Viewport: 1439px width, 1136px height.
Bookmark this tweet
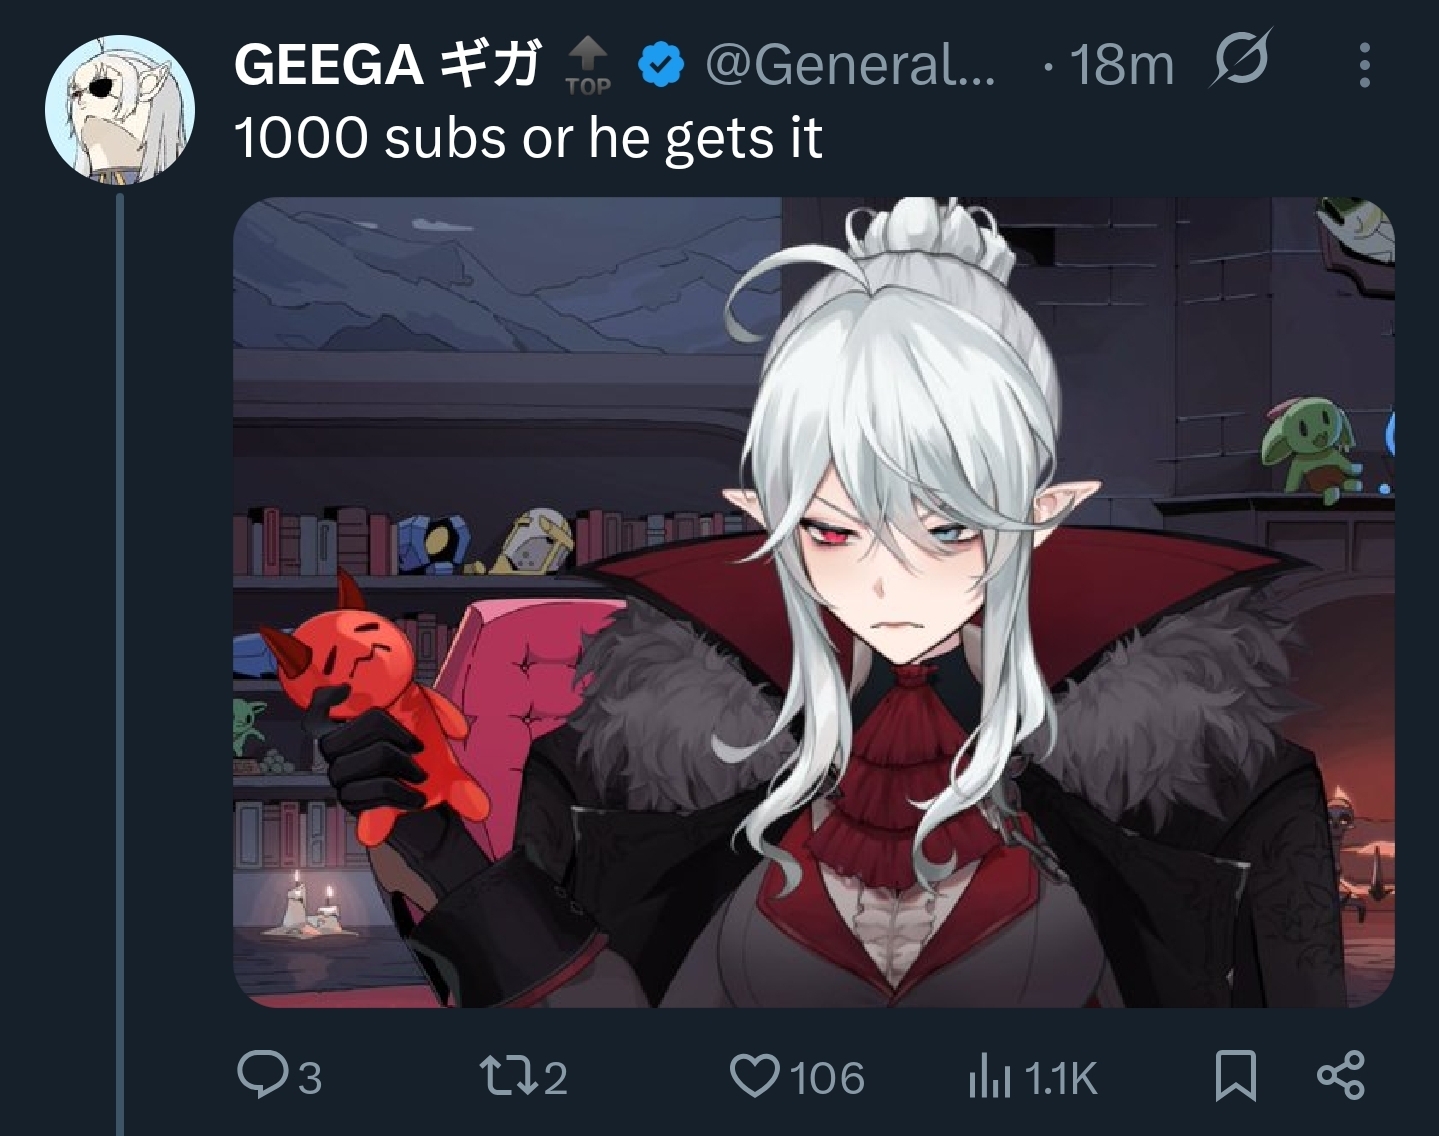pyautogui.click(x=1235, y=1077)
